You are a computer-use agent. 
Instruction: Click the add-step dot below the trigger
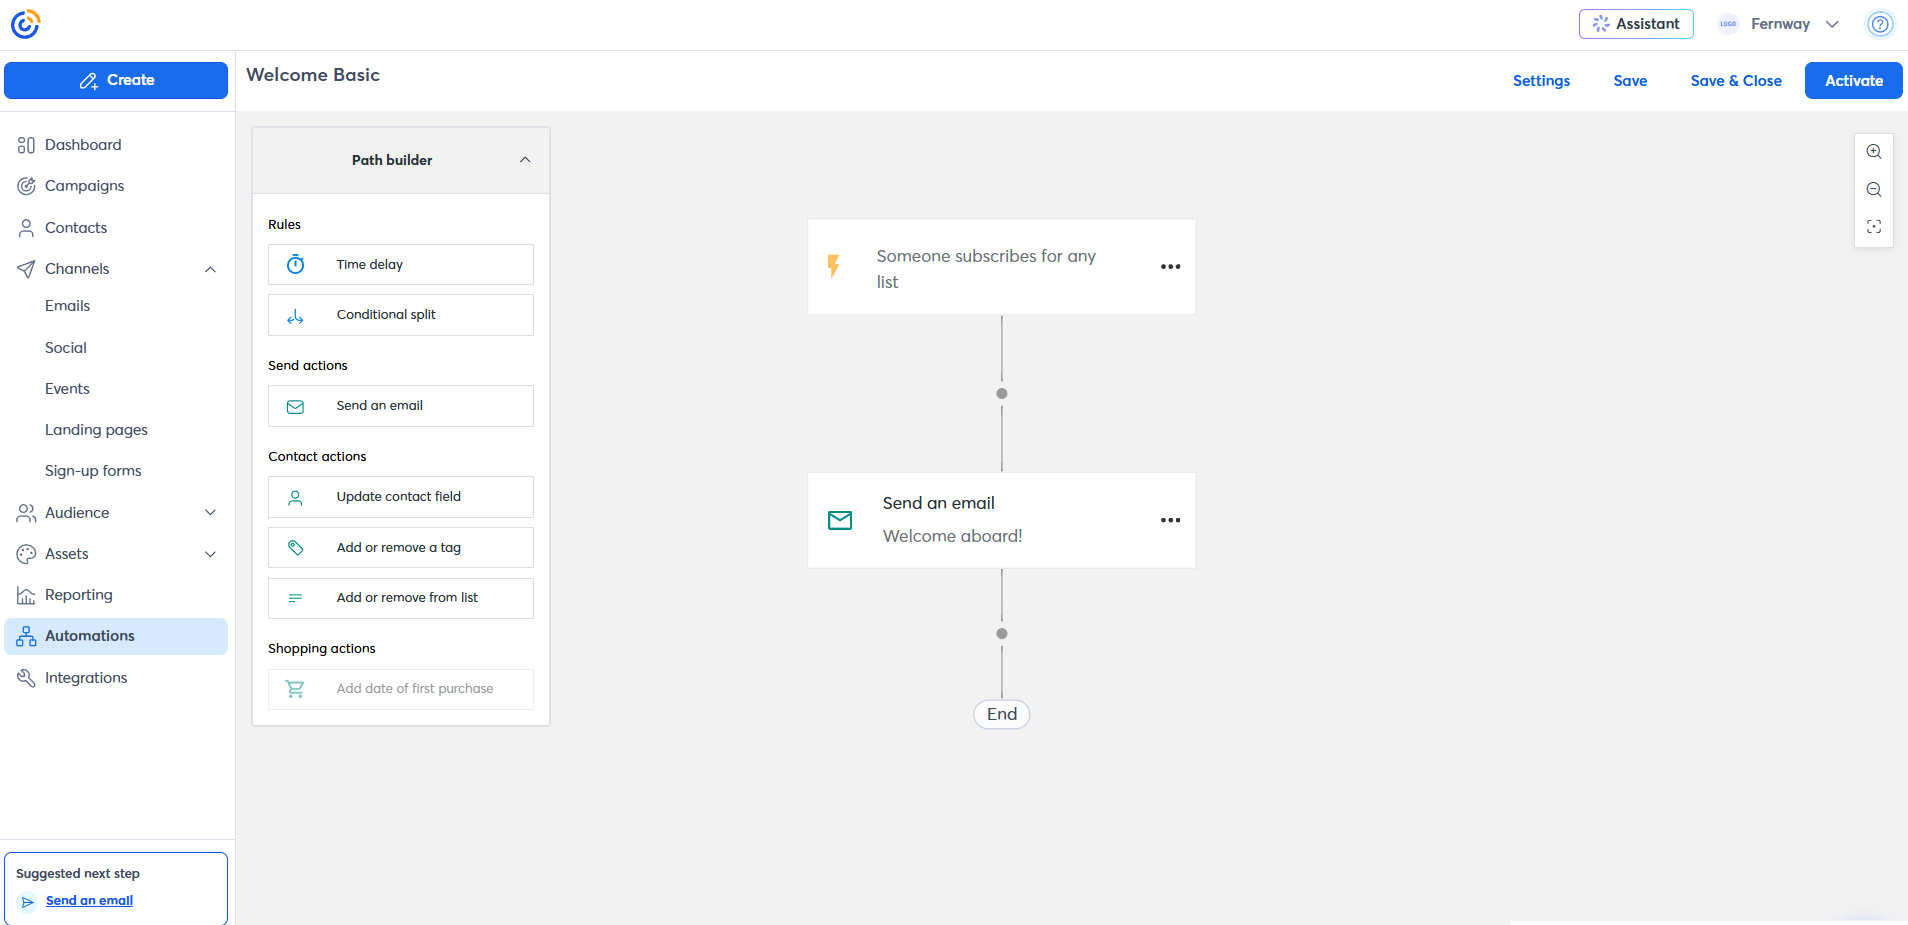(x=1002, y=394)
